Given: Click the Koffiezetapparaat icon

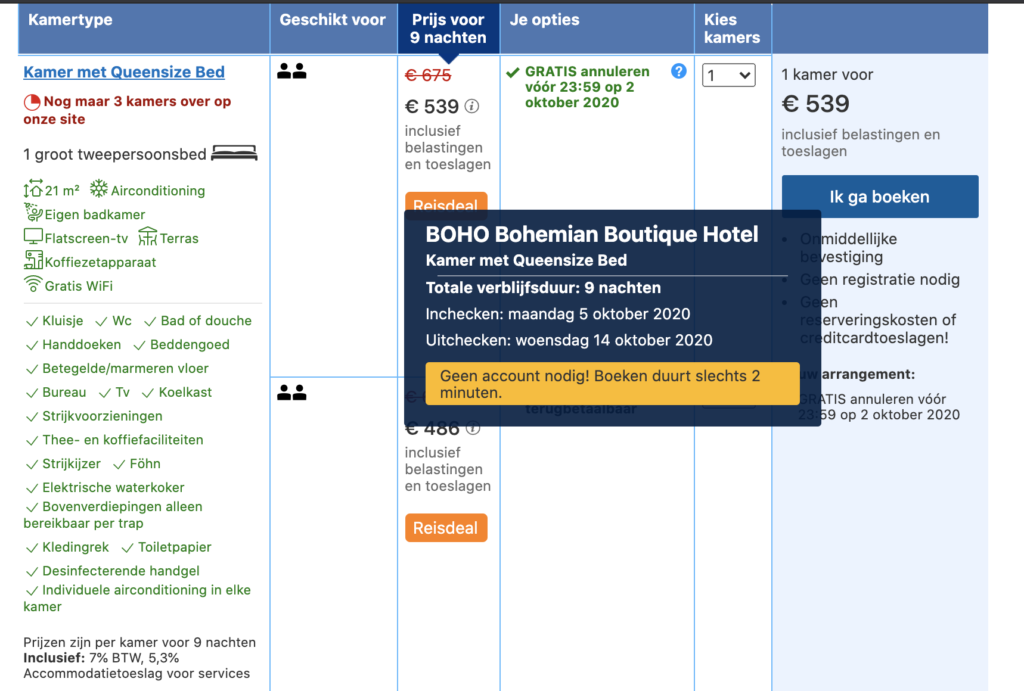Looking at the screenshot, I should pyautogui.click(x=33, y=260).
